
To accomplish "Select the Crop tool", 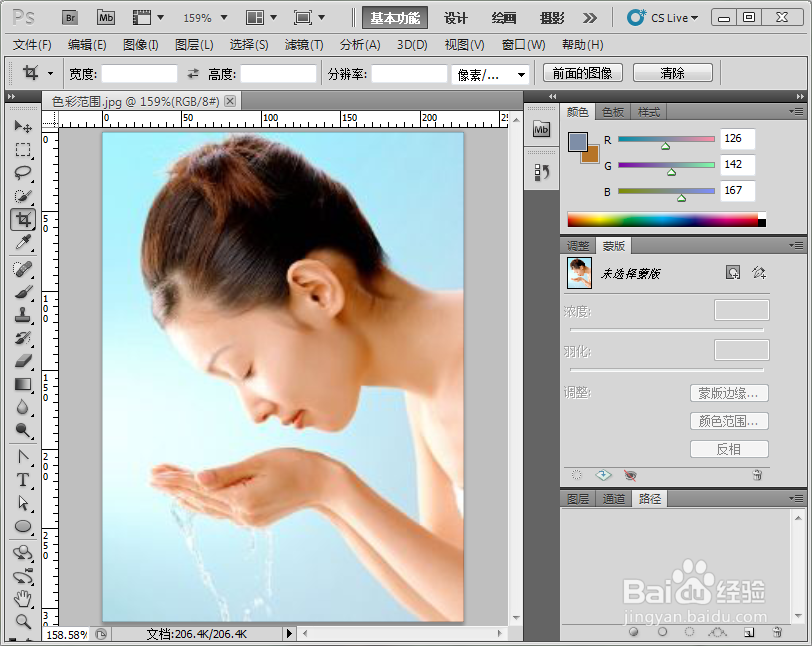I will coord(24,219).
